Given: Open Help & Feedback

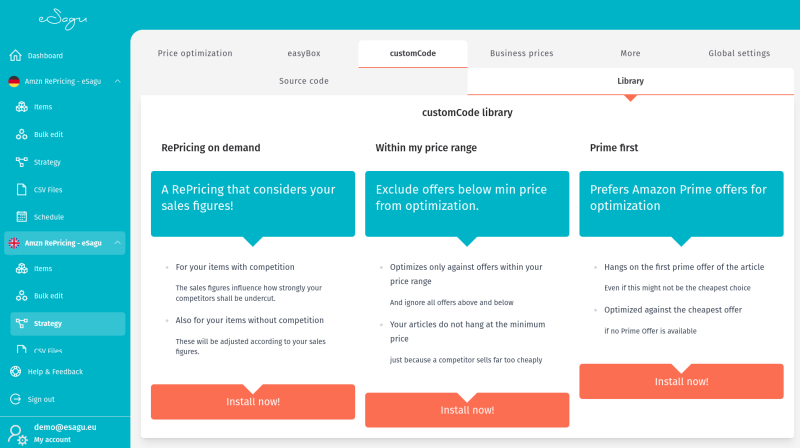Looking at the screenshot, I should point(55,372).
